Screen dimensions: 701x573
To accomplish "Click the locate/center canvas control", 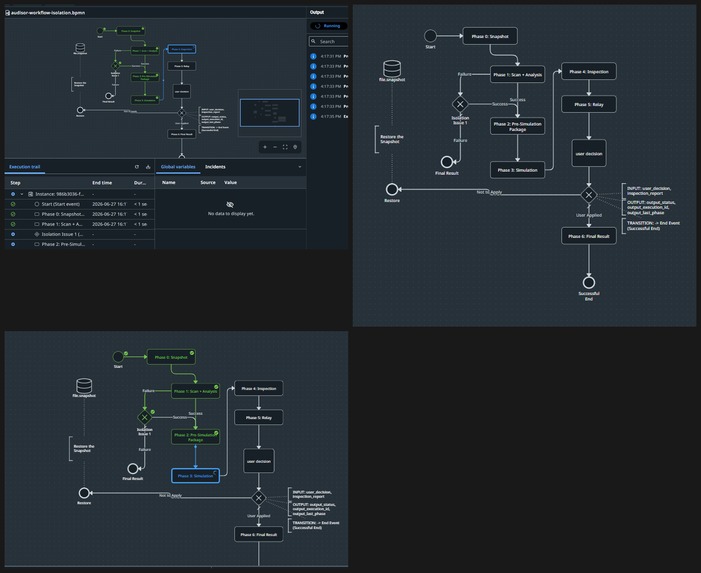I will [x=295, y=147].
